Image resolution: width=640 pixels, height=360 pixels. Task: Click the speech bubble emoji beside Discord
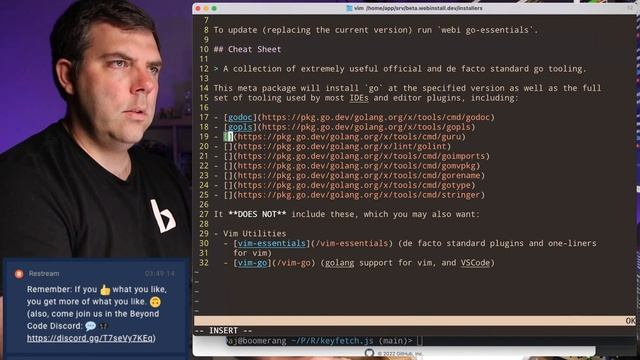click(x=91, y=326)
